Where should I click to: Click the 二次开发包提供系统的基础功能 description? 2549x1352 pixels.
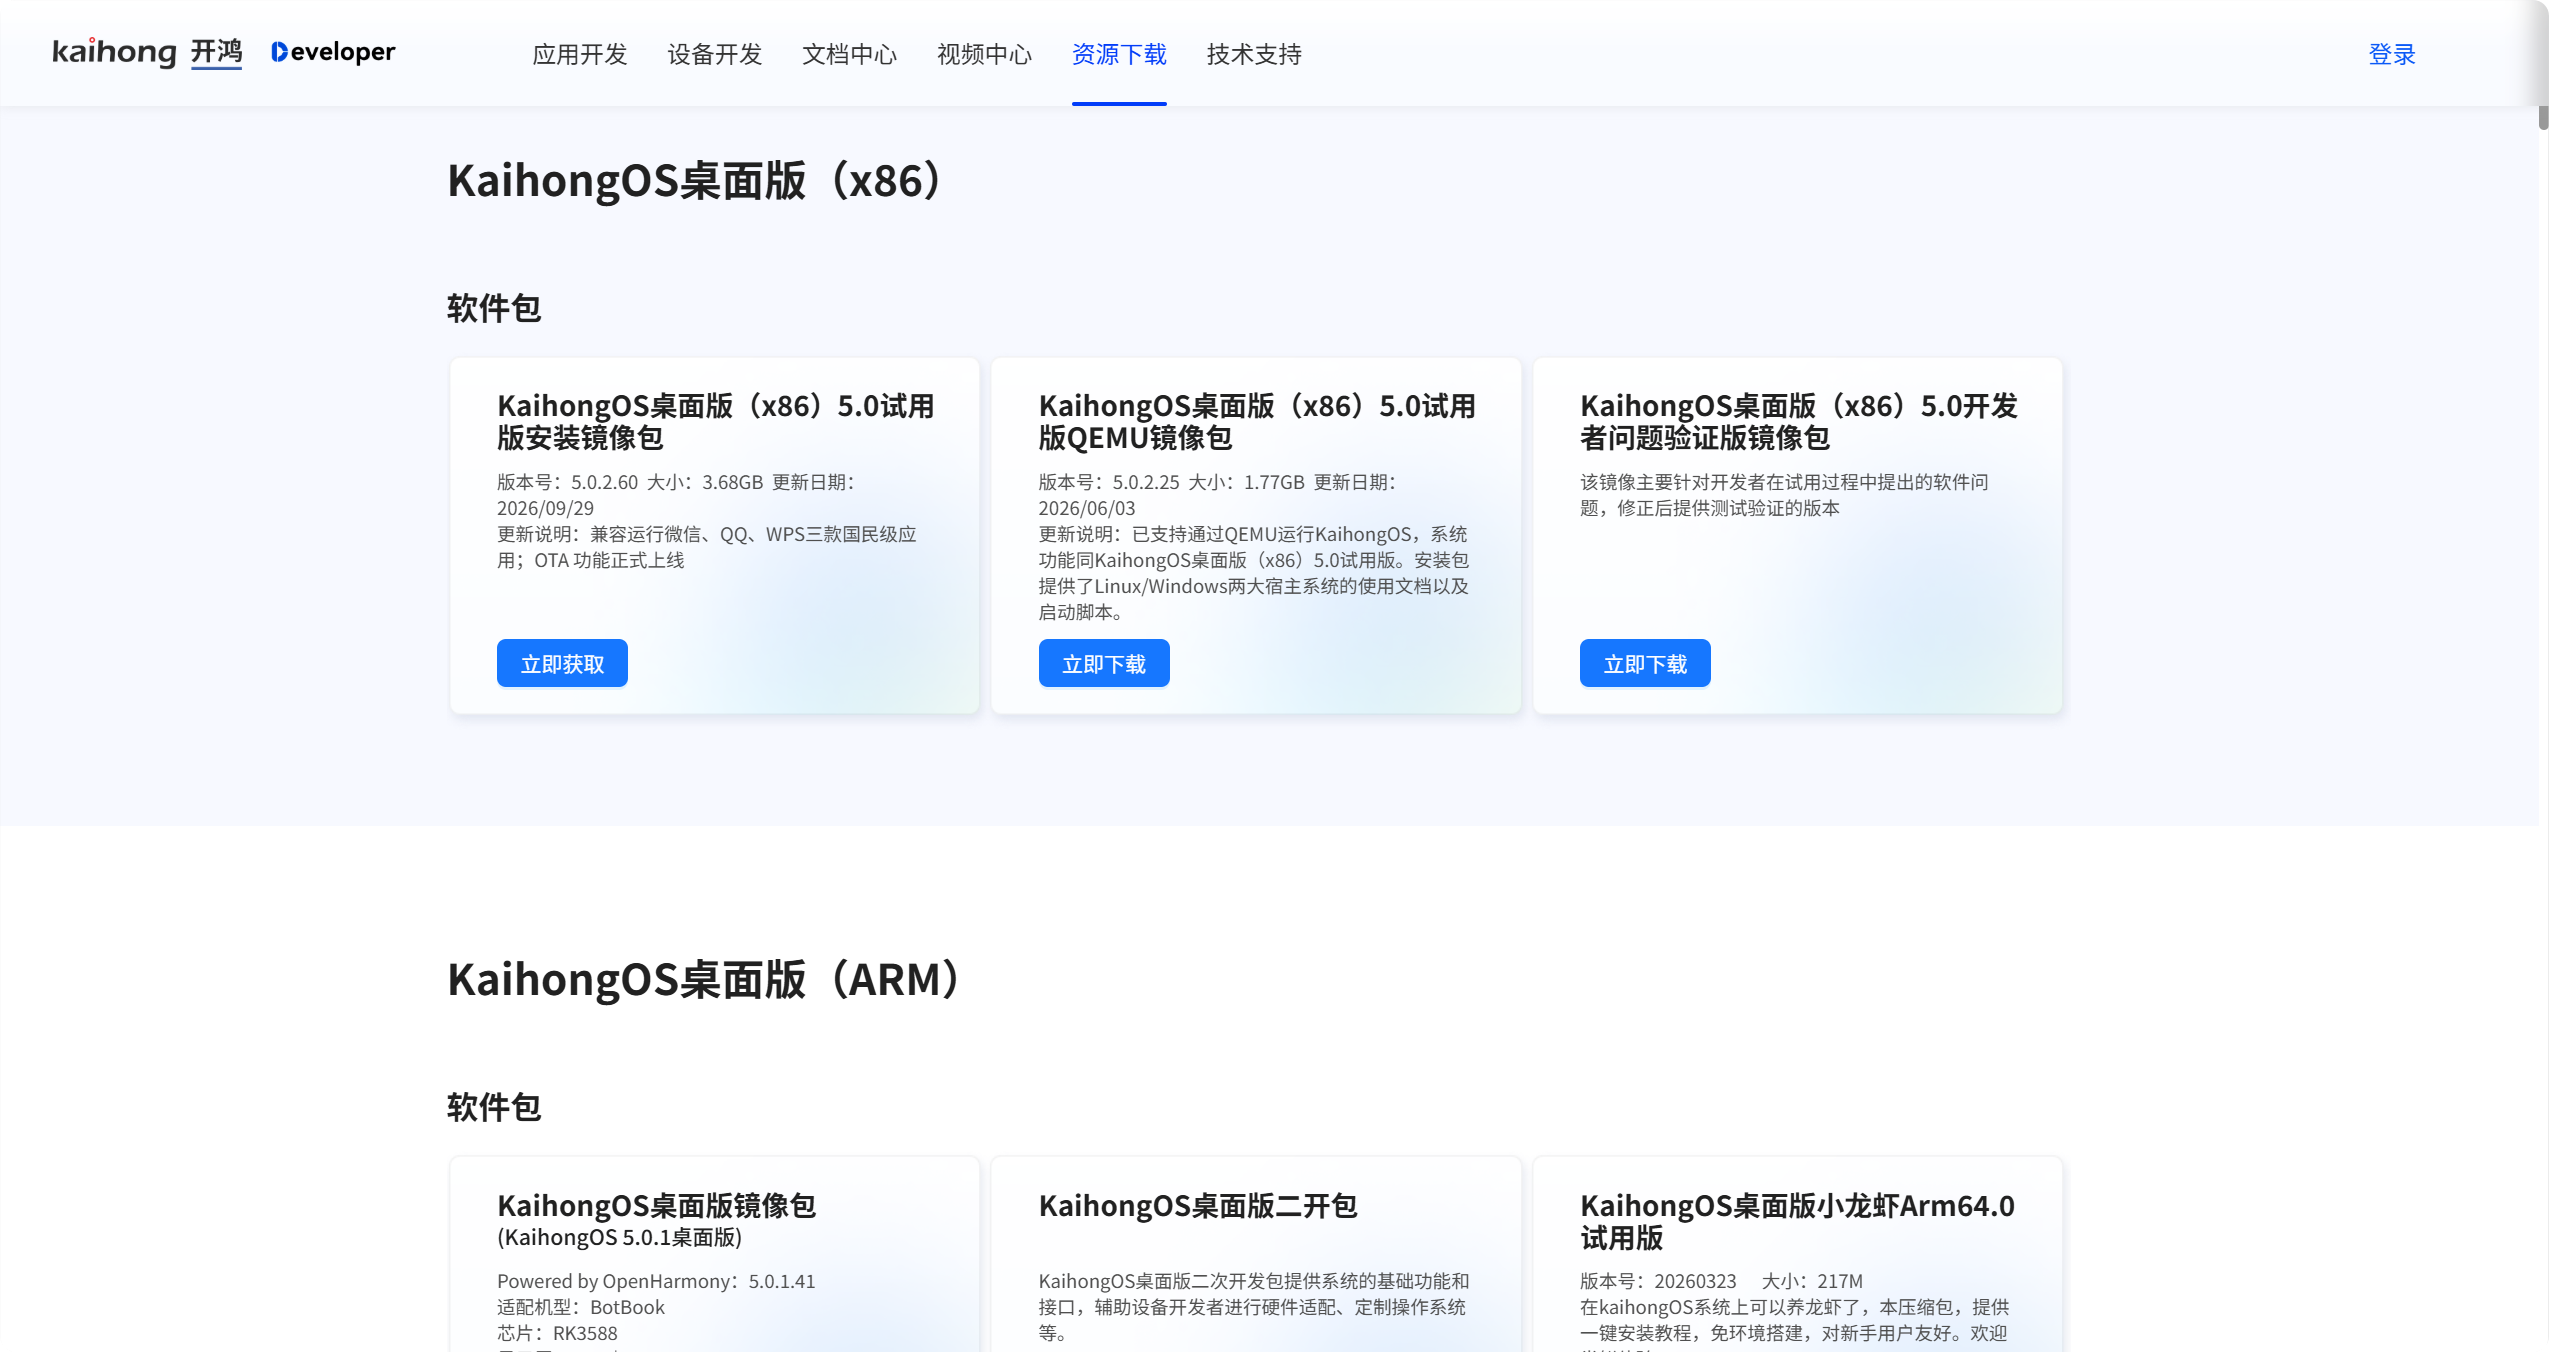tap(1254, 1307)
